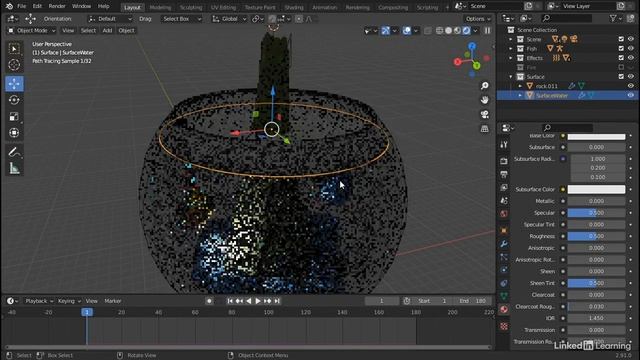The image size is (640, 360).
Task: Select the Rotate tool
Action: pyautogui.click(x=14, y=100)
